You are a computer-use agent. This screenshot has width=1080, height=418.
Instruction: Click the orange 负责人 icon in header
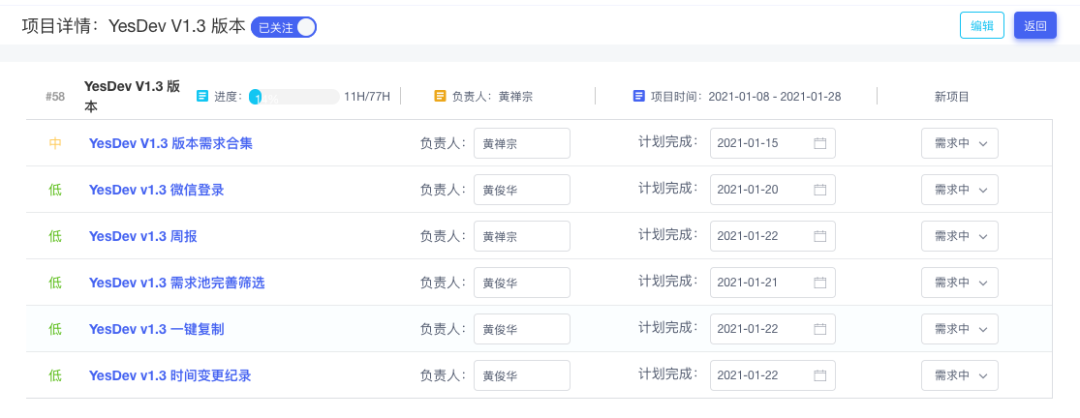coord(439,96)
